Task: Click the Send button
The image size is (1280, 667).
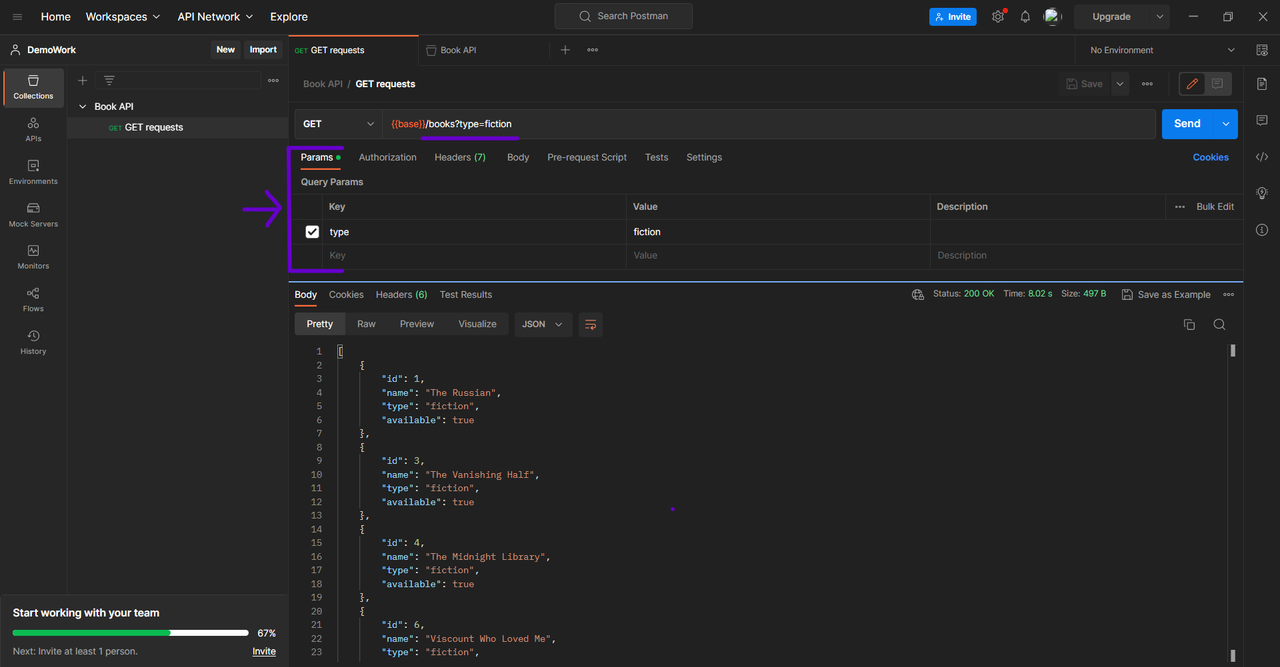Action: pos(1187,124)
